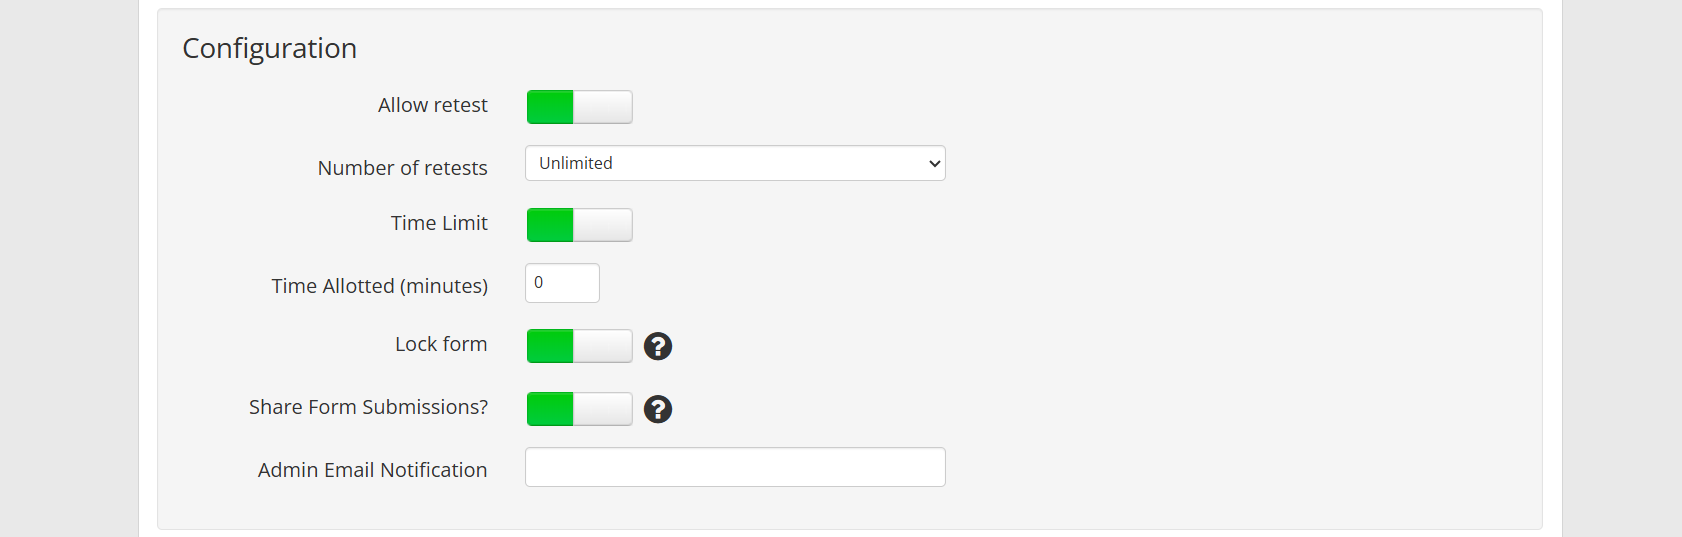Click the green side of the Time Limit switch
Screen dimensions: 1682x537
point(550,225)
